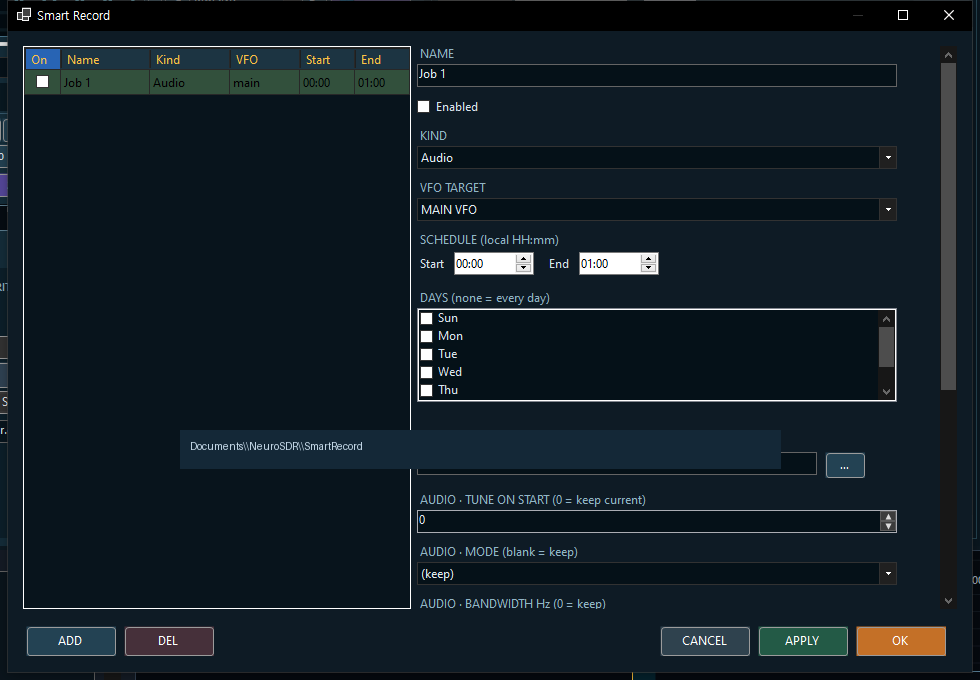This screenshot has height=680, width=980.
Task: Check the Sun day checkbox
Action: coord(426,318)
